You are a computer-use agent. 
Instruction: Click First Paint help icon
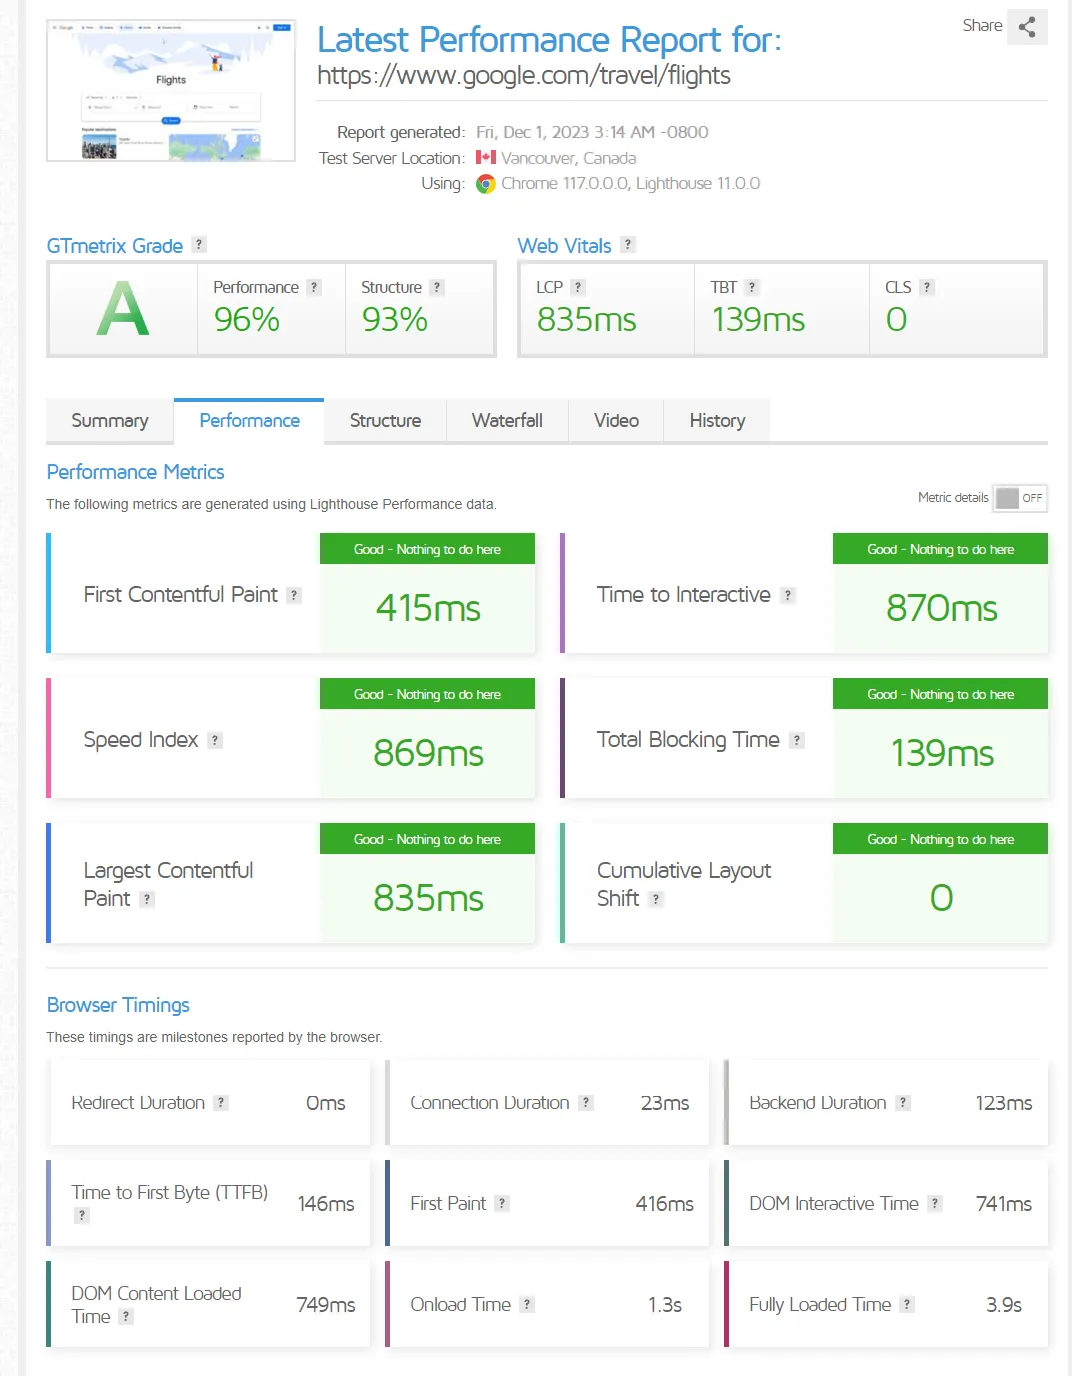[x=502, y=1203]
